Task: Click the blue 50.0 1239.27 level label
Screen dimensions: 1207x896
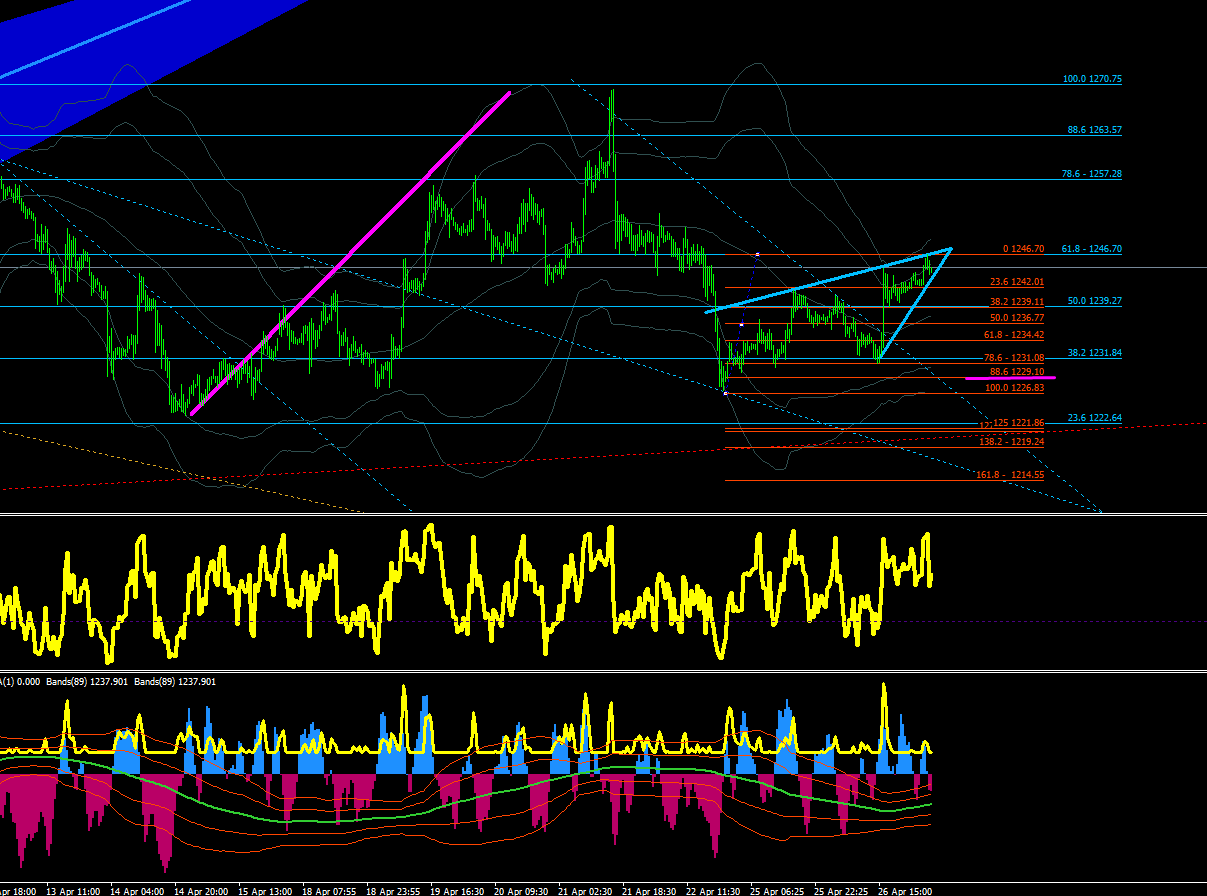Action: 1094,300
